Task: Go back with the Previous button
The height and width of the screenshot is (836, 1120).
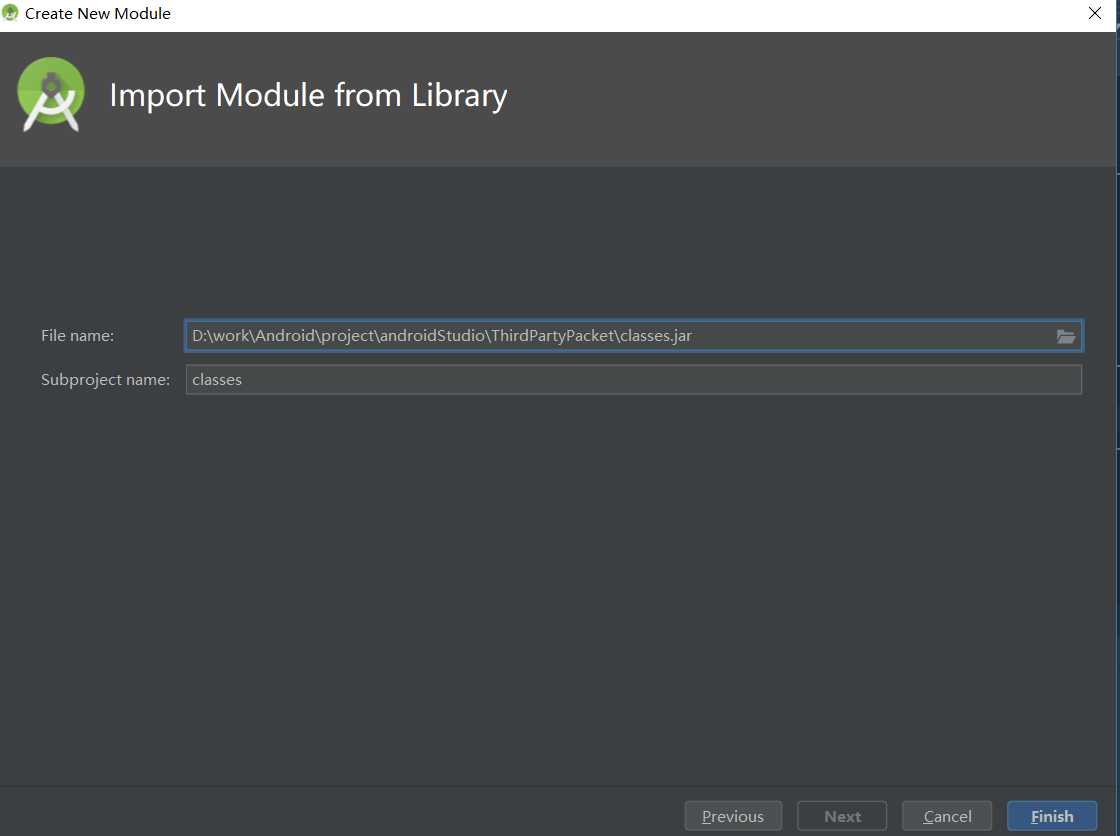Action: [x=733, y=816]
